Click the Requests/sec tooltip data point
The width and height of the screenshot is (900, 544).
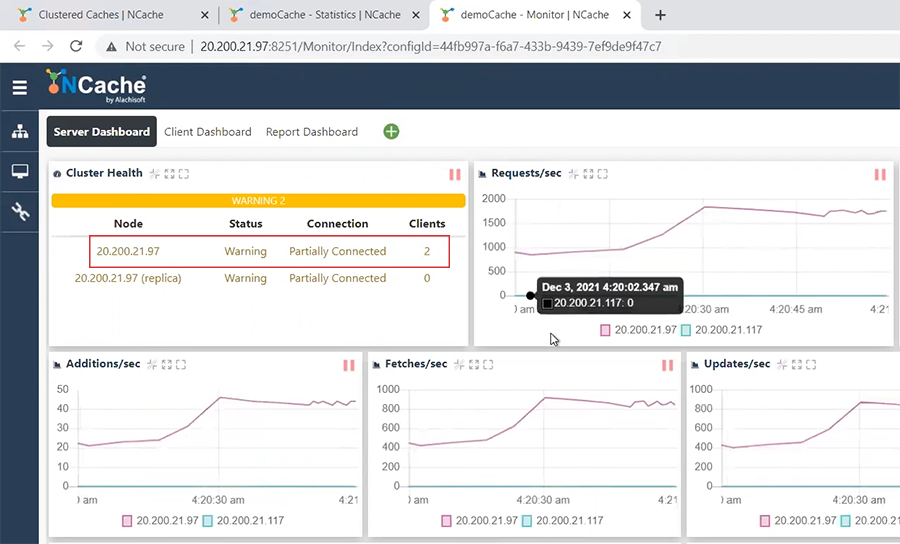(530, 296)
